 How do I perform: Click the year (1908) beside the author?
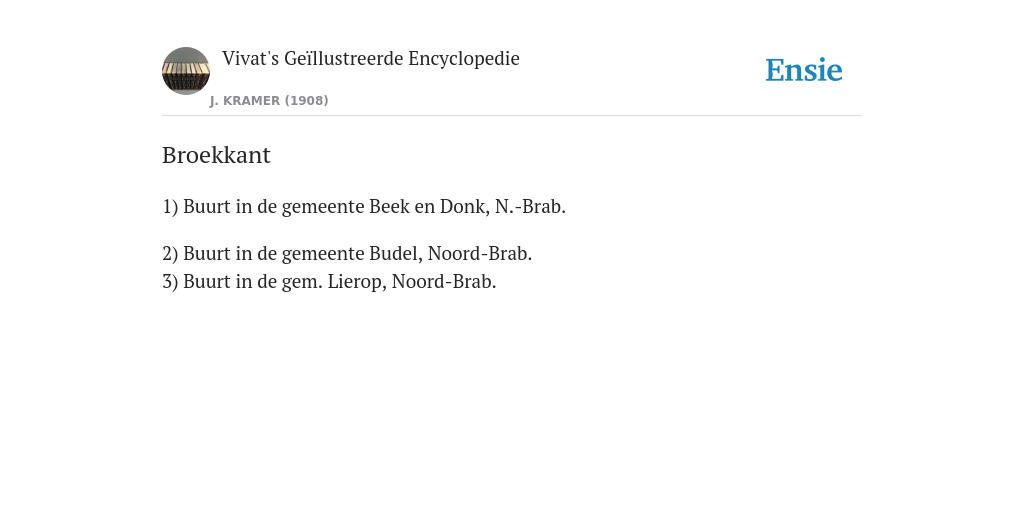(306, 101)
